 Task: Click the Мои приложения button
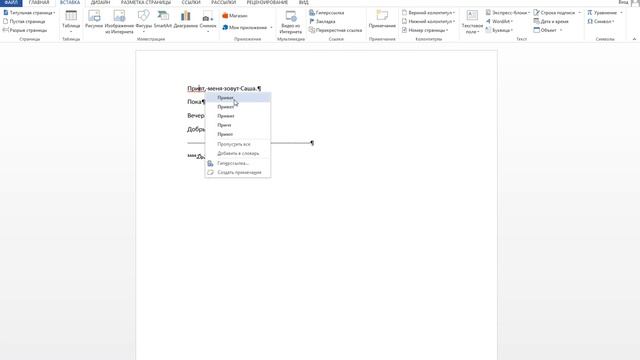pos(244,27)
